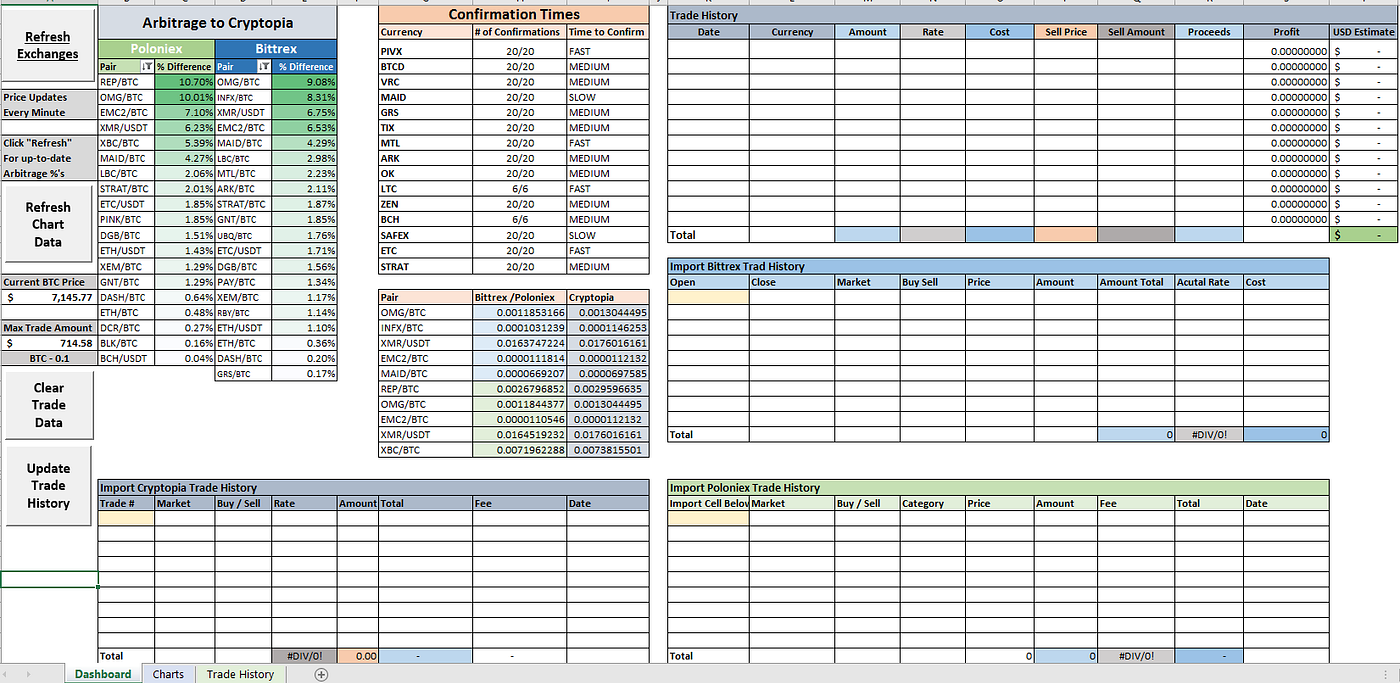This screenshot has height=683, width=1400.
Task: Select Import Cryptopia Trade History title
Action: tap(373, 487)
